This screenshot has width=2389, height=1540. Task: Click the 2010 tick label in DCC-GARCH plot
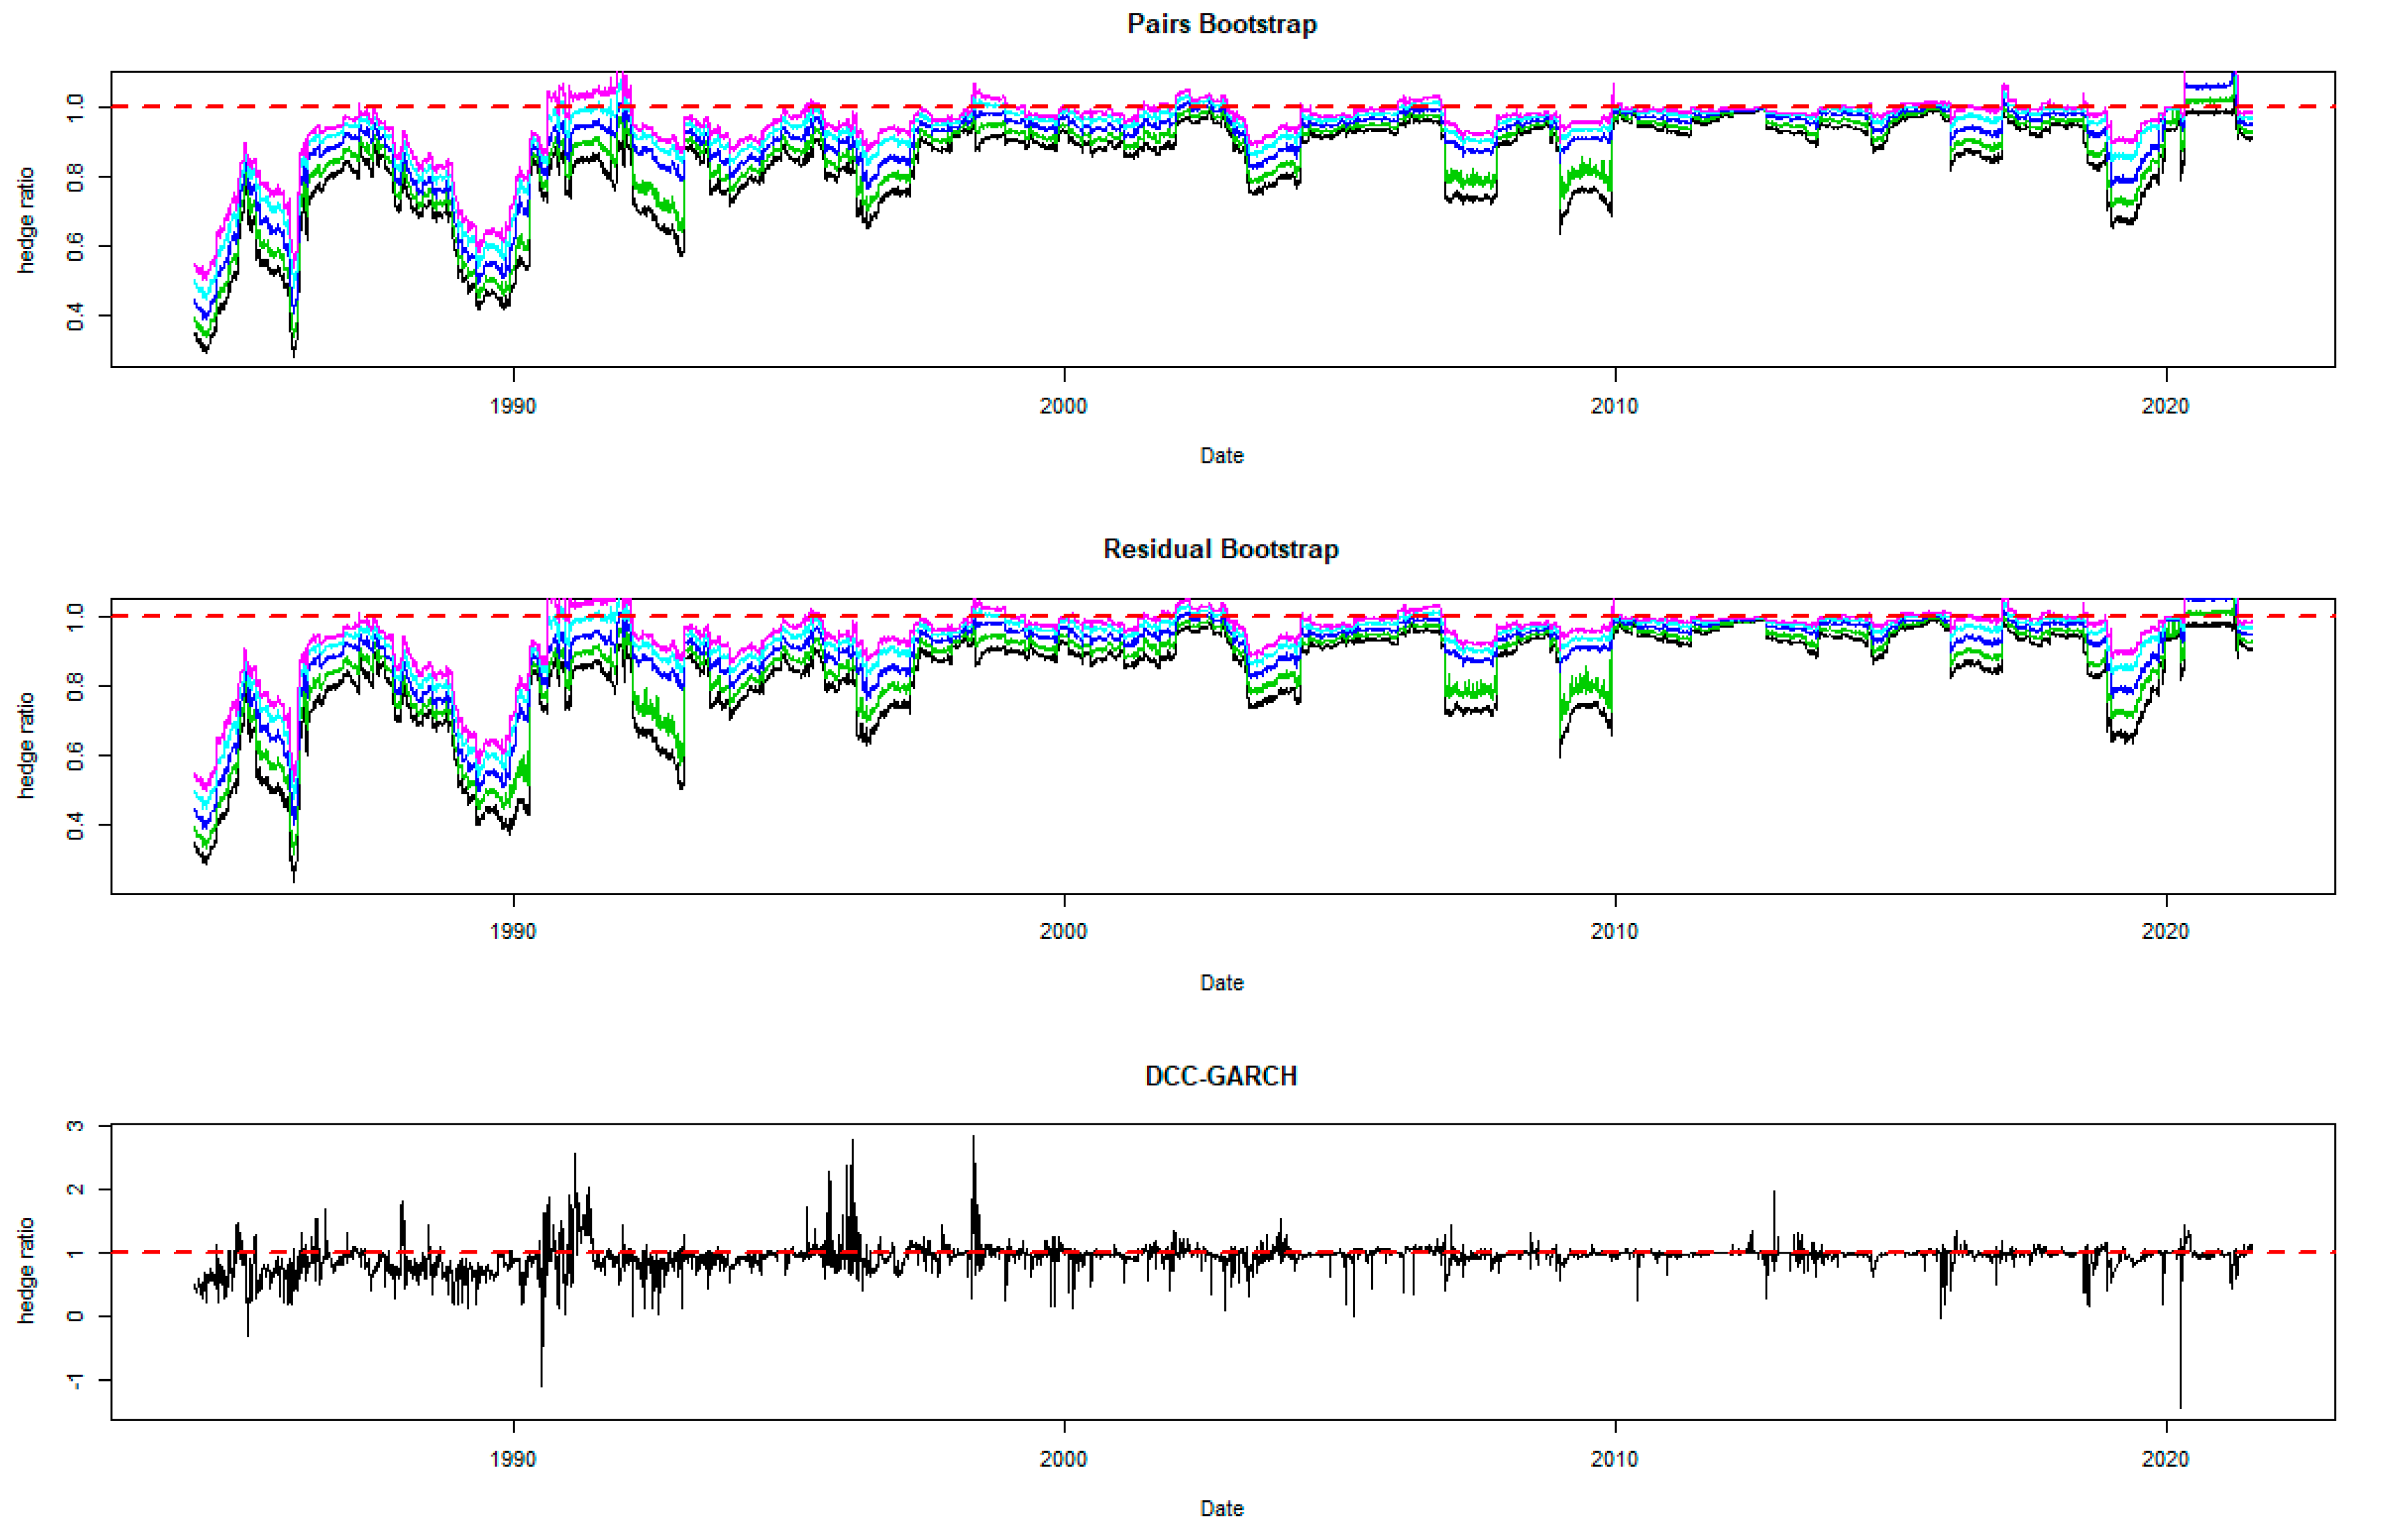[x=1614, y=1459]
